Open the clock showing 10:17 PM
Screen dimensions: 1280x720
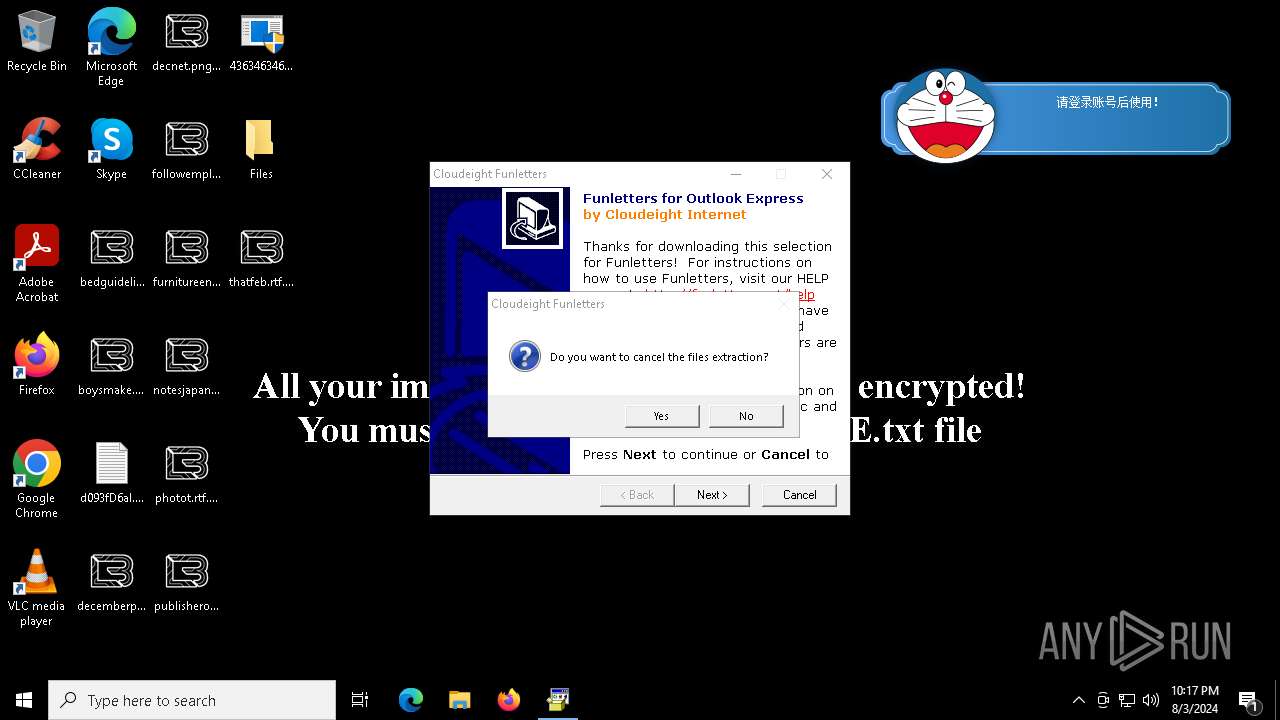point(1195,700)
